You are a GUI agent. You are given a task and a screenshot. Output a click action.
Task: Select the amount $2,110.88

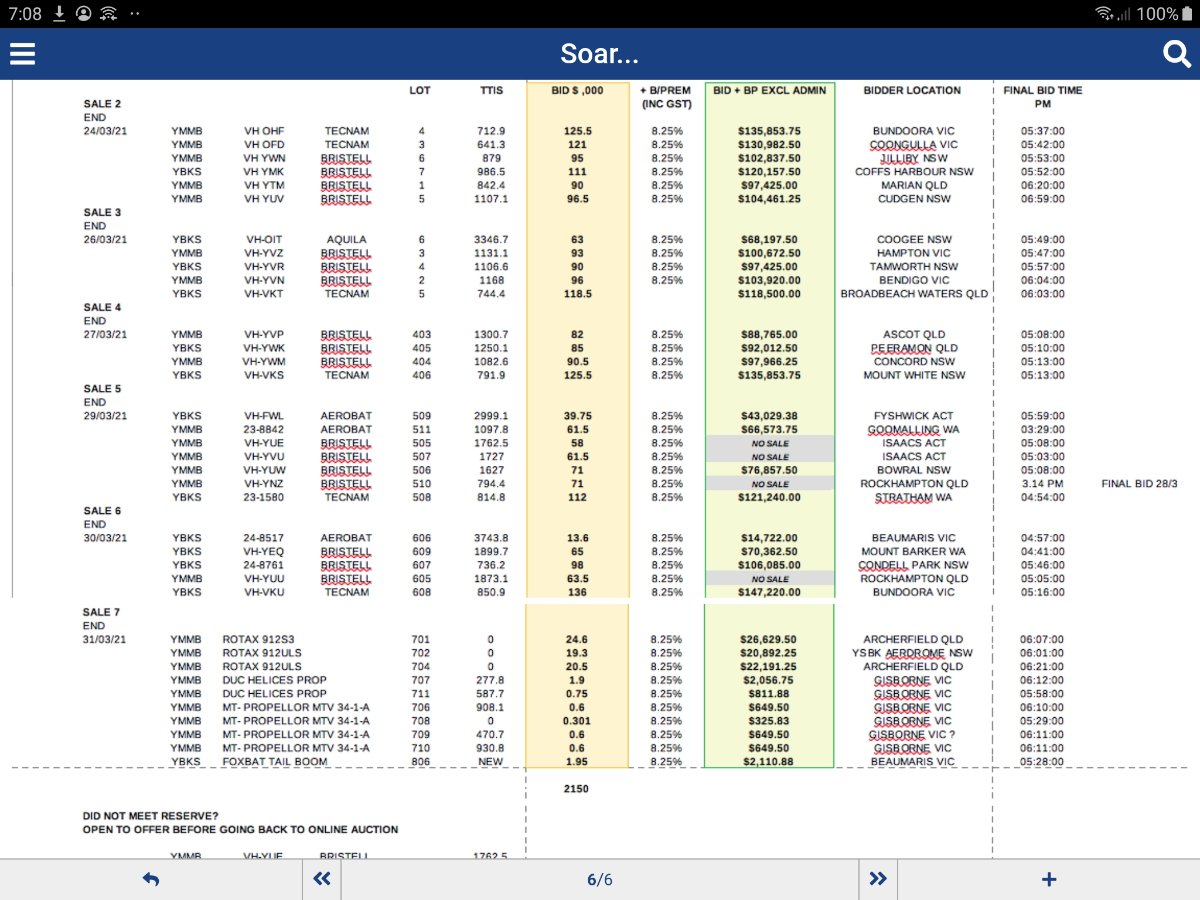click(x=769, y=762)
